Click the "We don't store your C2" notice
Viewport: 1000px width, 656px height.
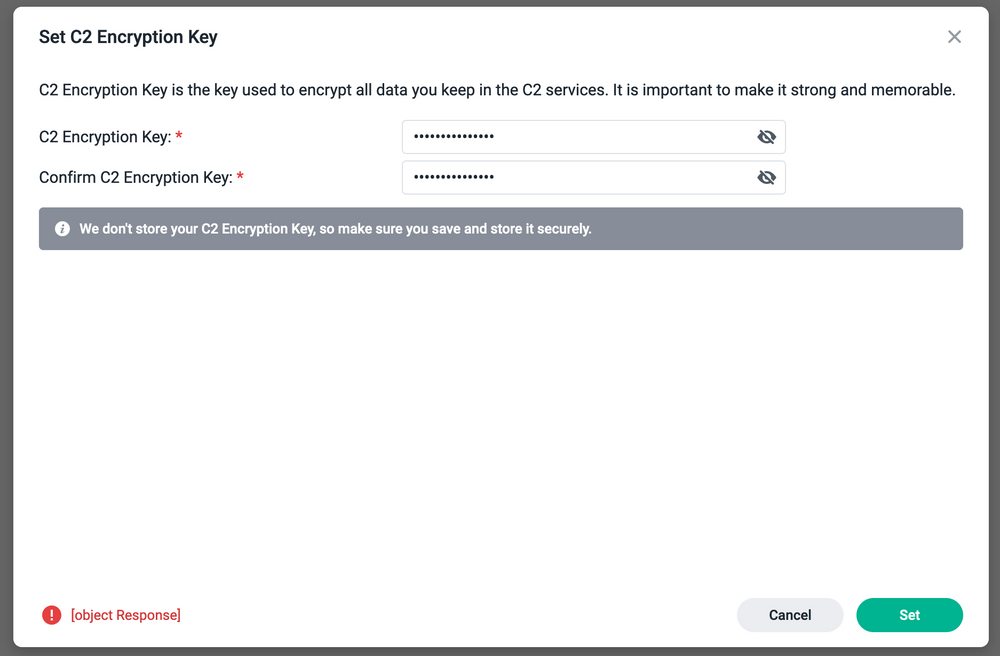point(335,229)
